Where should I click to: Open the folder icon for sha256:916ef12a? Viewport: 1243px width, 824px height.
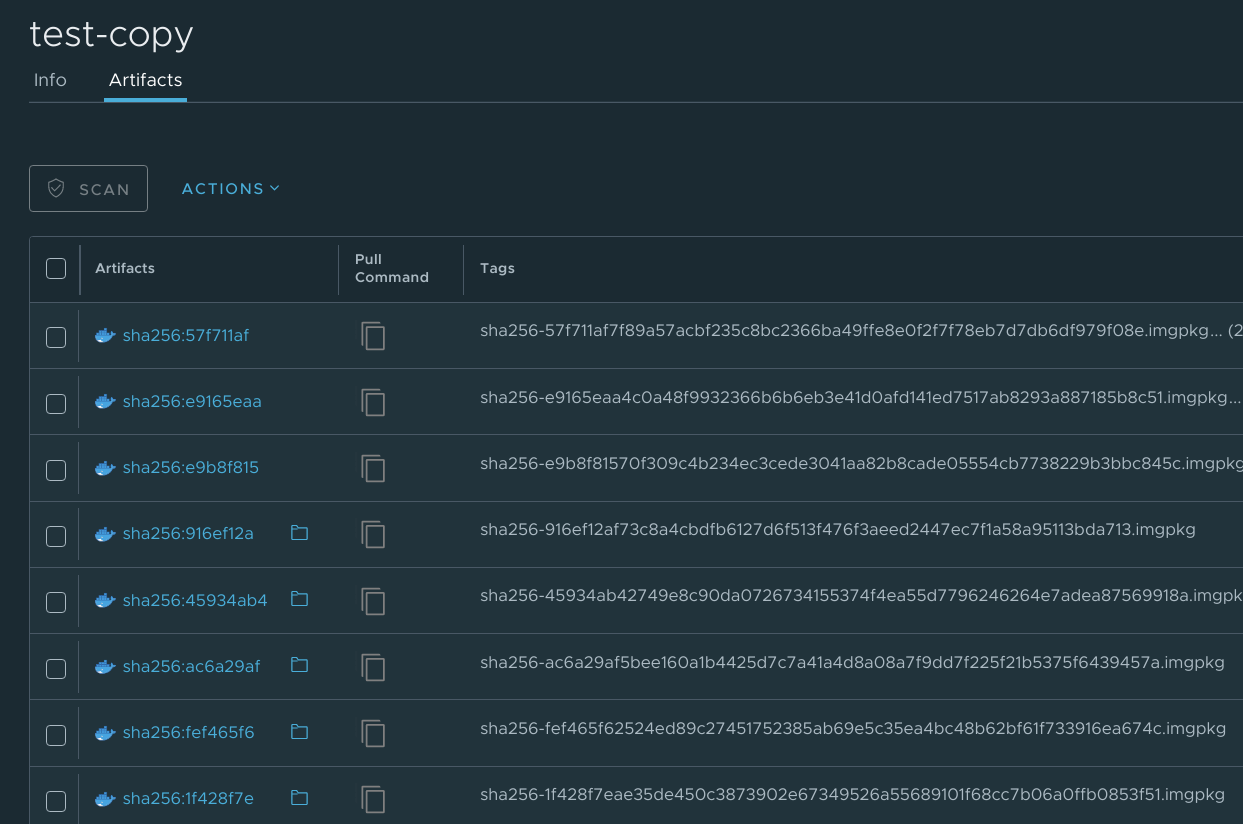(299, 533)
